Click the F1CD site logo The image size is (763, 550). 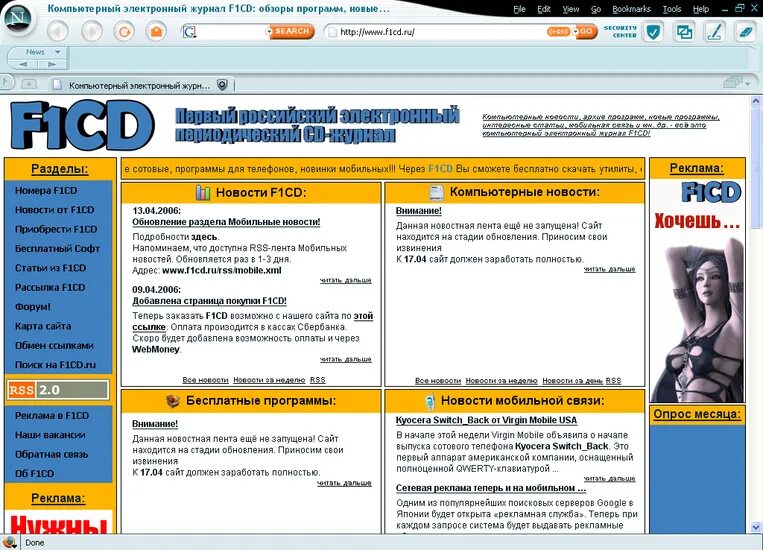click(x=82, y=125)
